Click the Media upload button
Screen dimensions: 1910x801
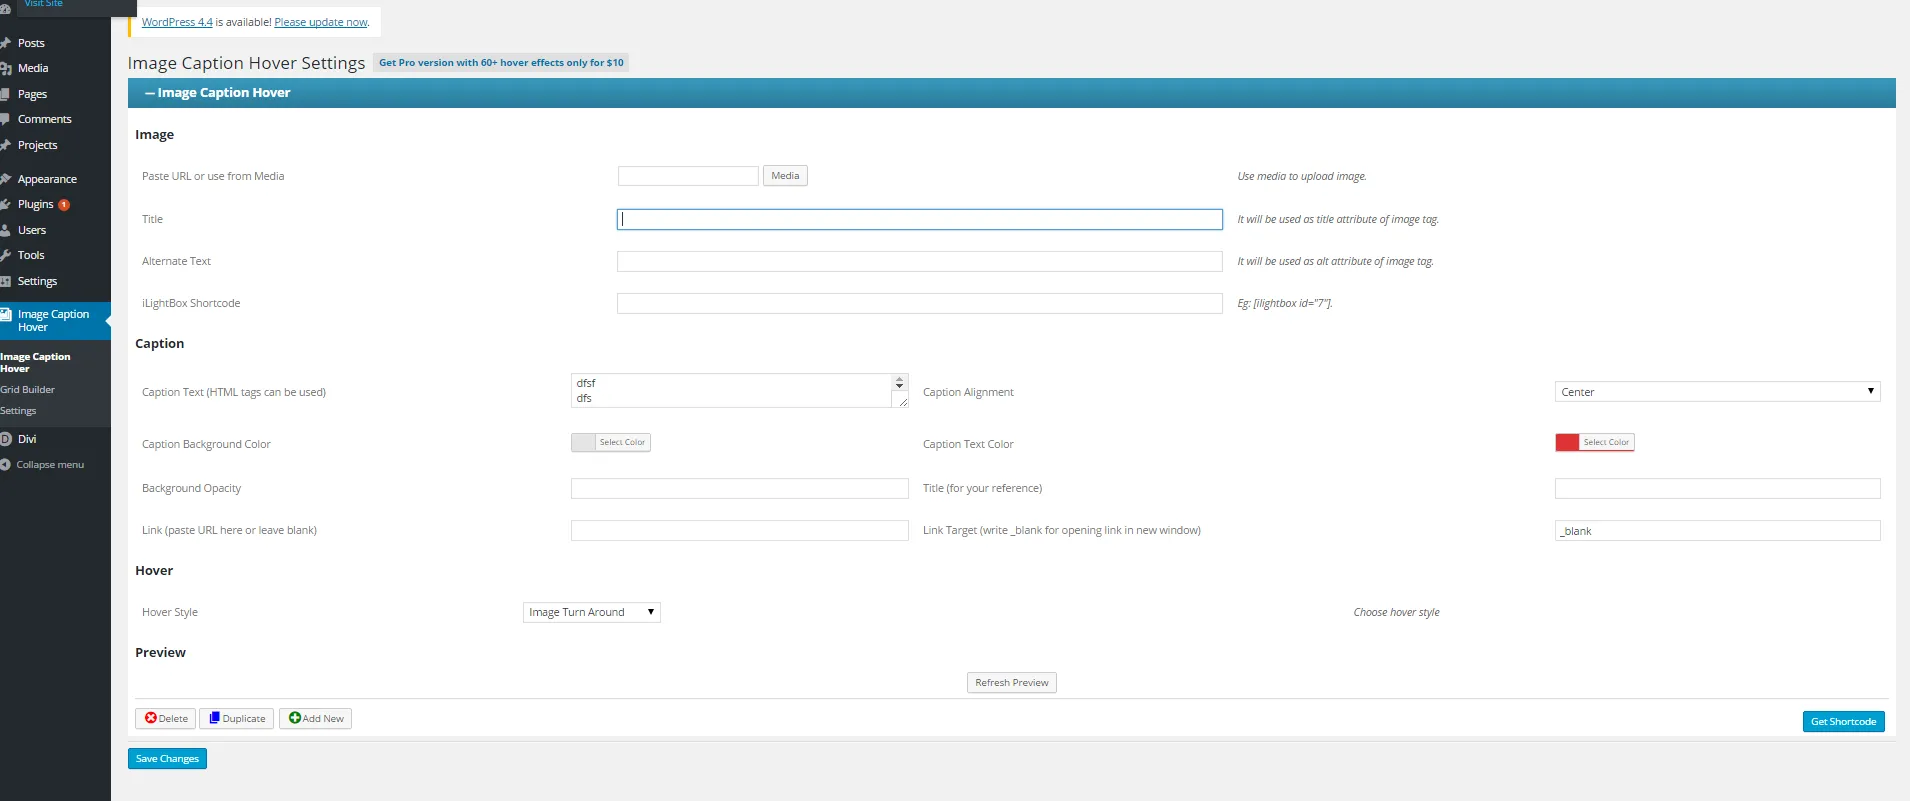point(785,176)
